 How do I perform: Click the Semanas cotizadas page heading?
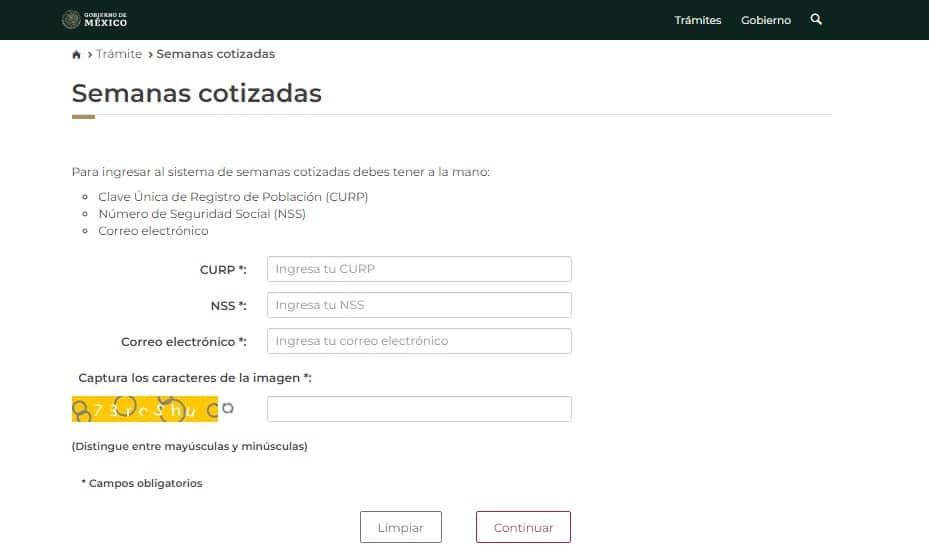[x=197, y=93]
